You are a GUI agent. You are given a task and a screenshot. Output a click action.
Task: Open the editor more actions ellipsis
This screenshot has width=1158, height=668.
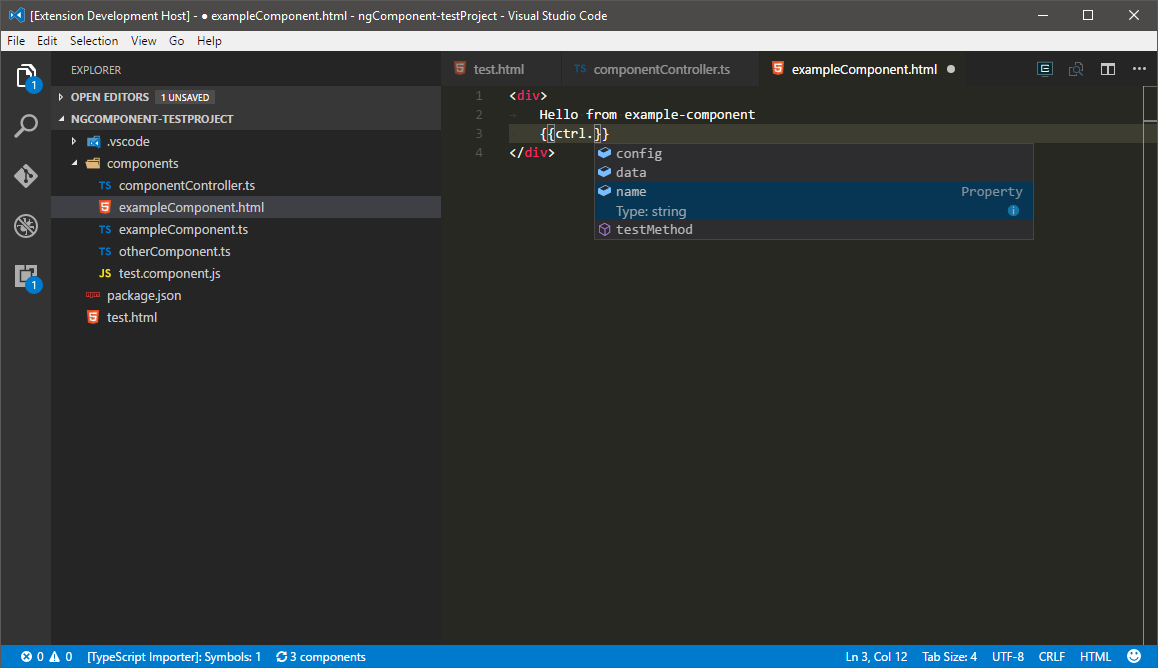(x=1140, y=69)
